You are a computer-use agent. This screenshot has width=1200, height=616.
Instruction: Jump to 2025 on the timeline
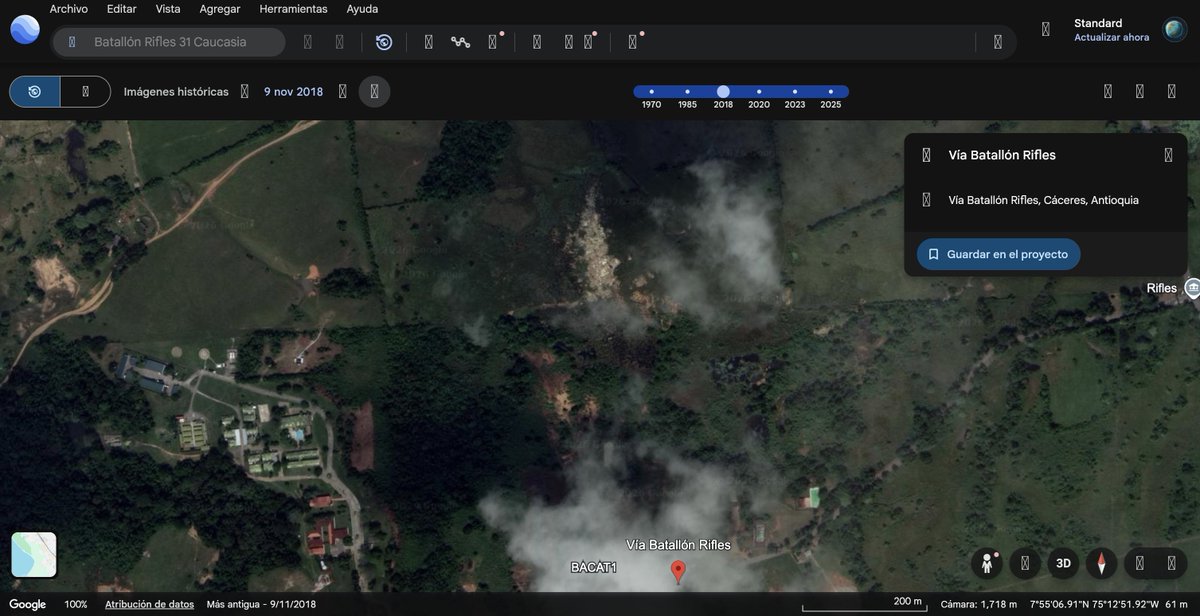[x=831, y=91]
